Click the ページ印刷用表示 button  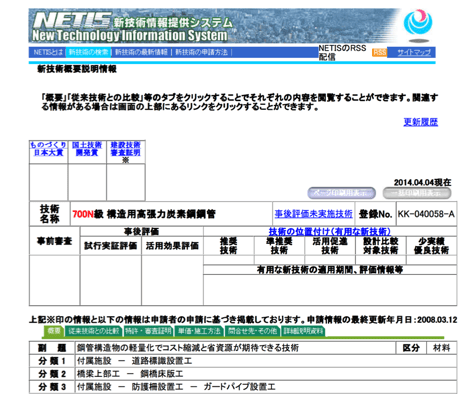[x=341, y=193]
